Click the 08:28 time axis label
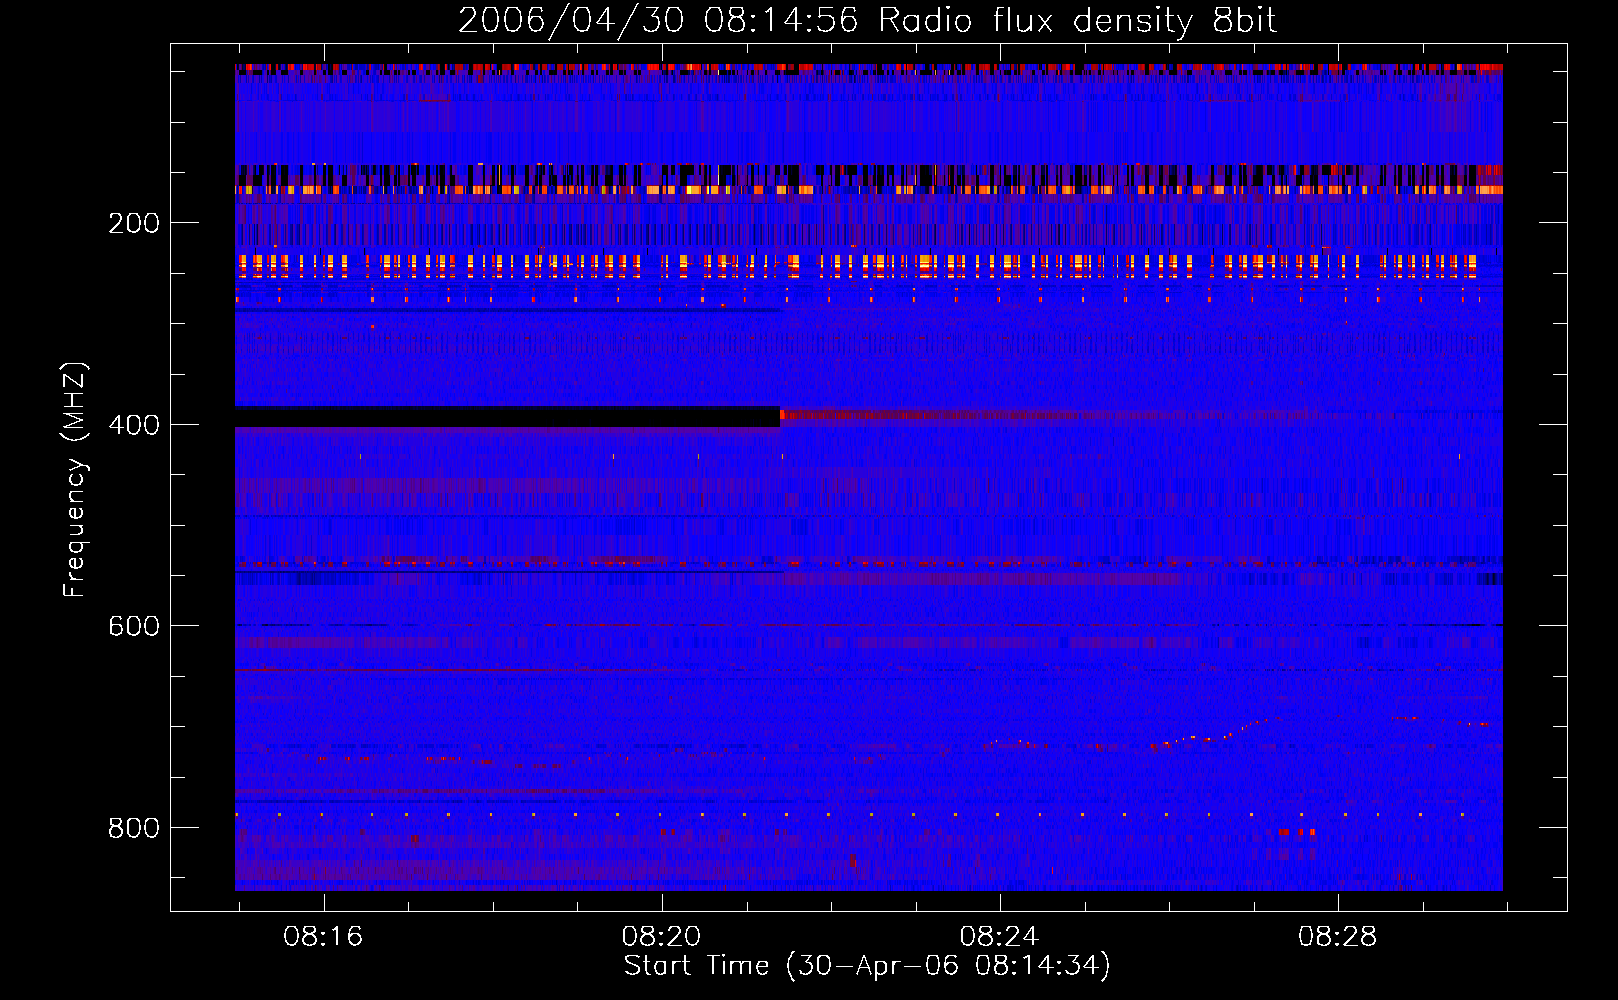The width and height of the screenshot is (1618, 1000). 1337,936
